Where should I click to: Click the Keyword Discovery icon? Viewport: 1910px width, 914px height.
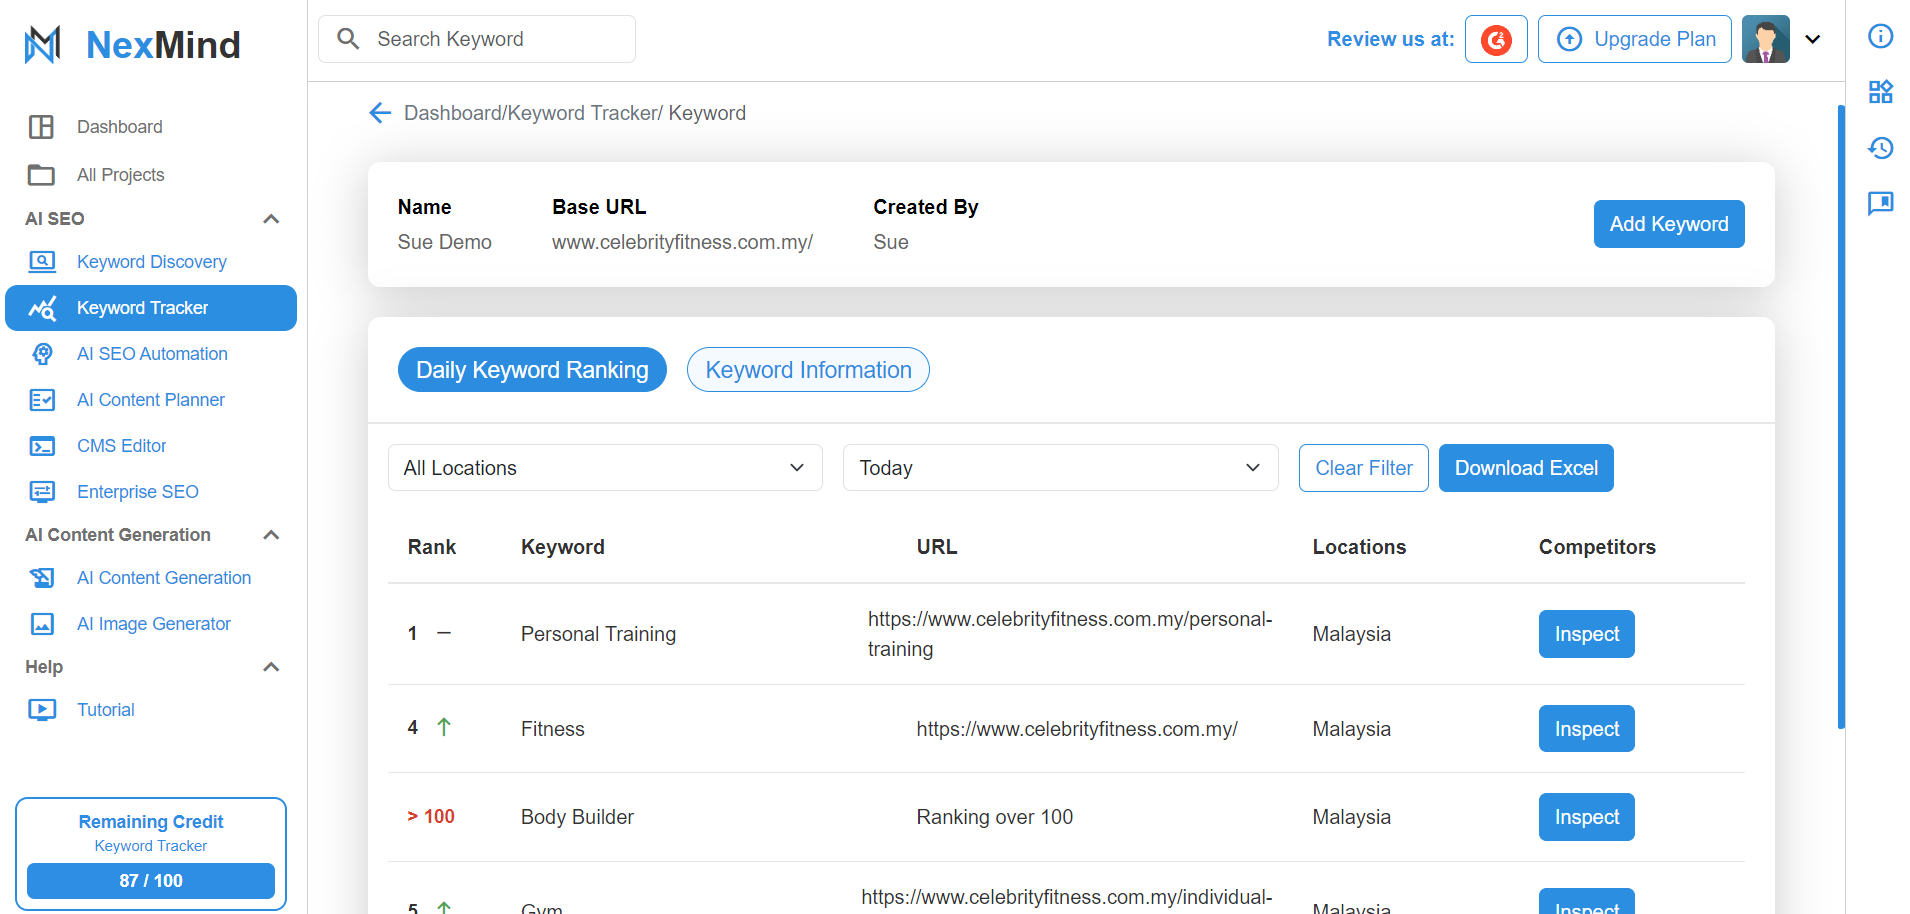click(x=42, y=262)
